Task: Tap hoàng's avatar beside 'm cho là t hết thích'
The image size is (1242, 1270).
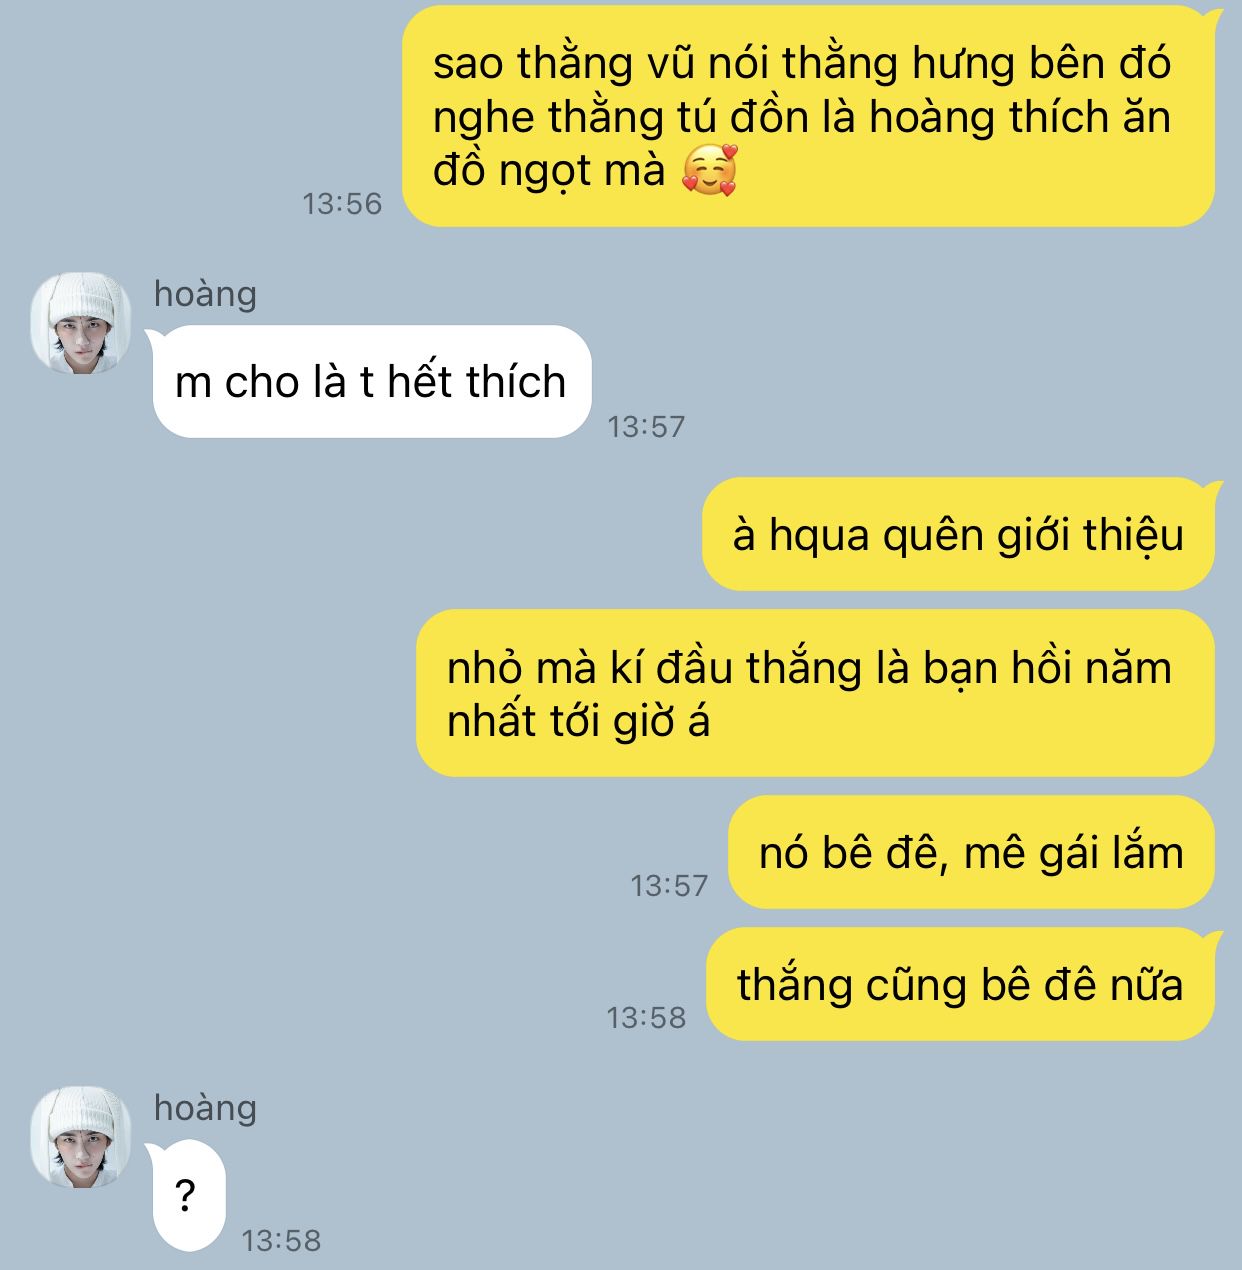Action: [80, 322]
